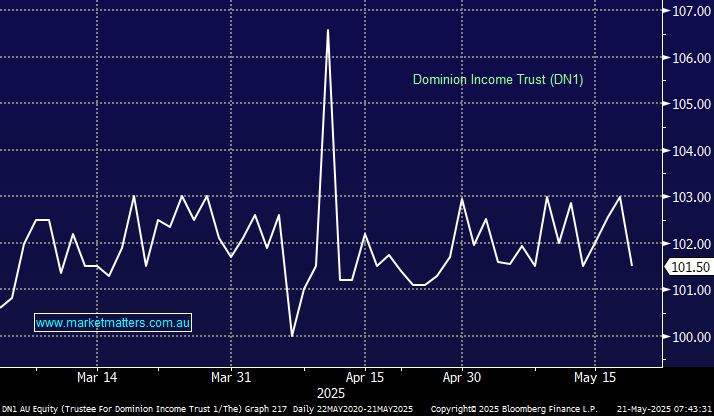714x416 pixels.
Task: Select the 102.00 axis value
Action: tap(692, 244)
